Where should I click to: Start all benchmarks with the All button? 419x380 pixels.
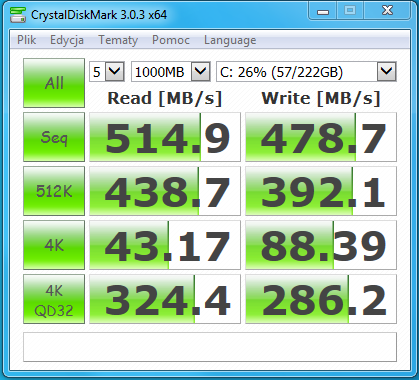click(54, 83)
